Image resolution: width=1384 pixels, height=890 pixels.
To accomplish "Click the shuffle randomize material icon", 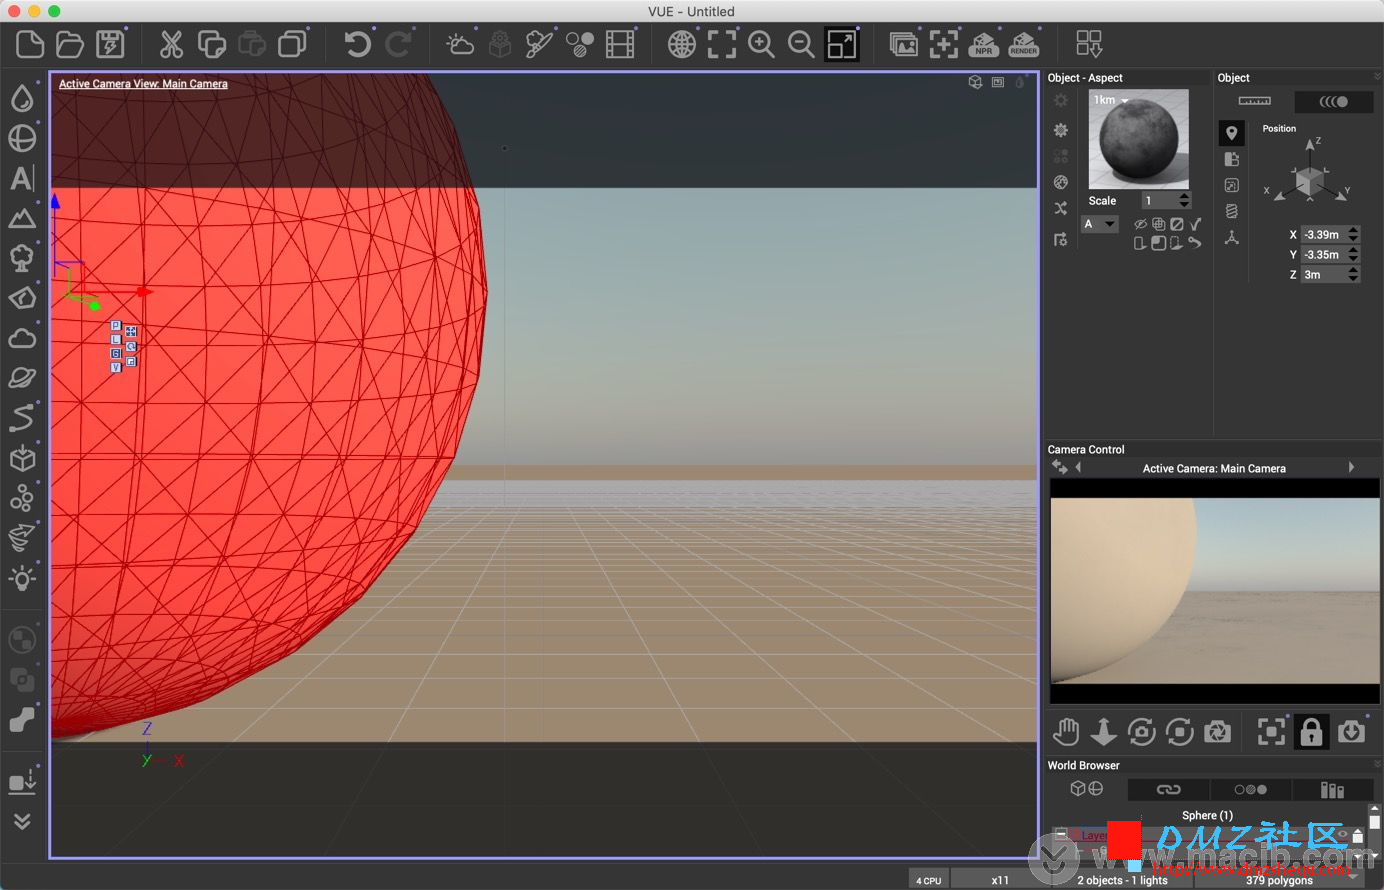I will (1061, 208).
